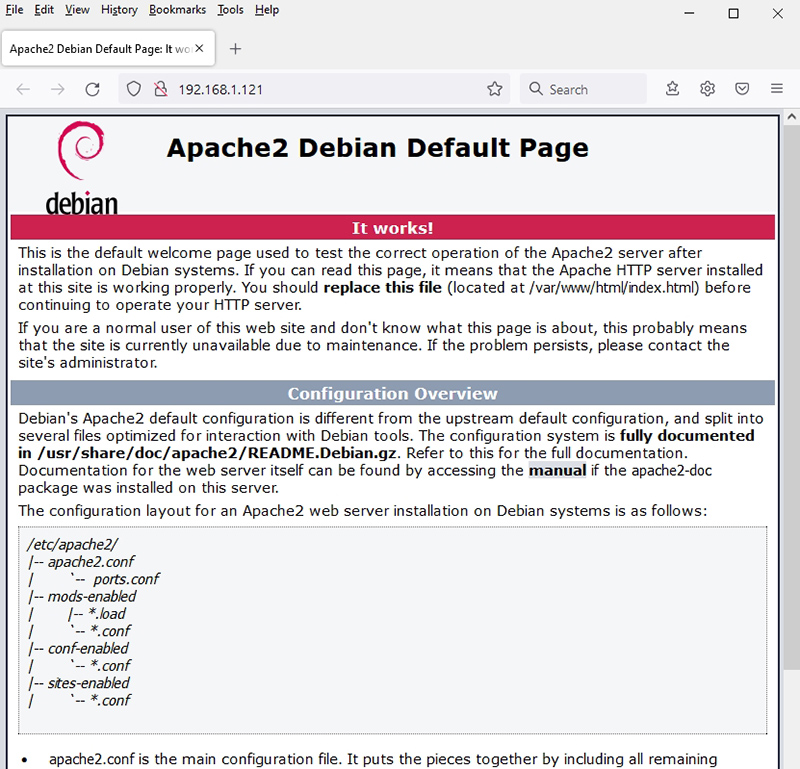Open the Tools menu

[x=230, y=10]
